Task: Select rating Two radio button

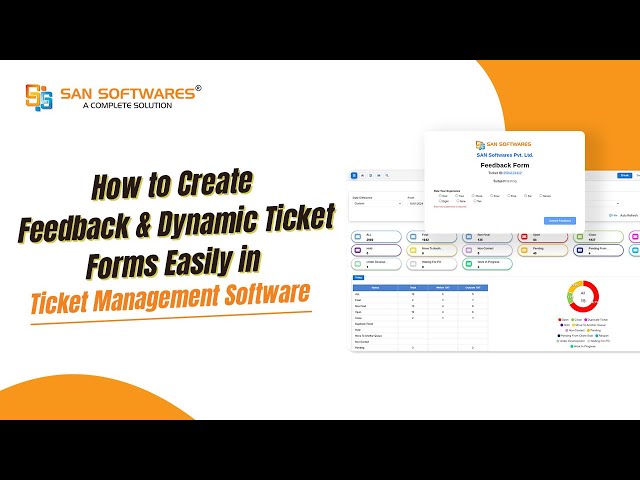Action: tap(457, 196)
